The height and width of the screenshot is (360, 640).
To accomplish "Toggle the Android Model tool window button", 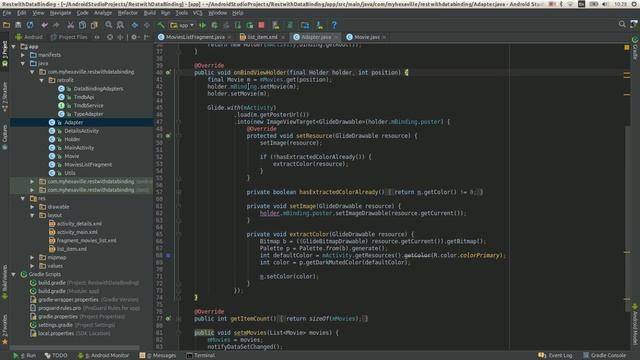I will [x=635, y=324].
